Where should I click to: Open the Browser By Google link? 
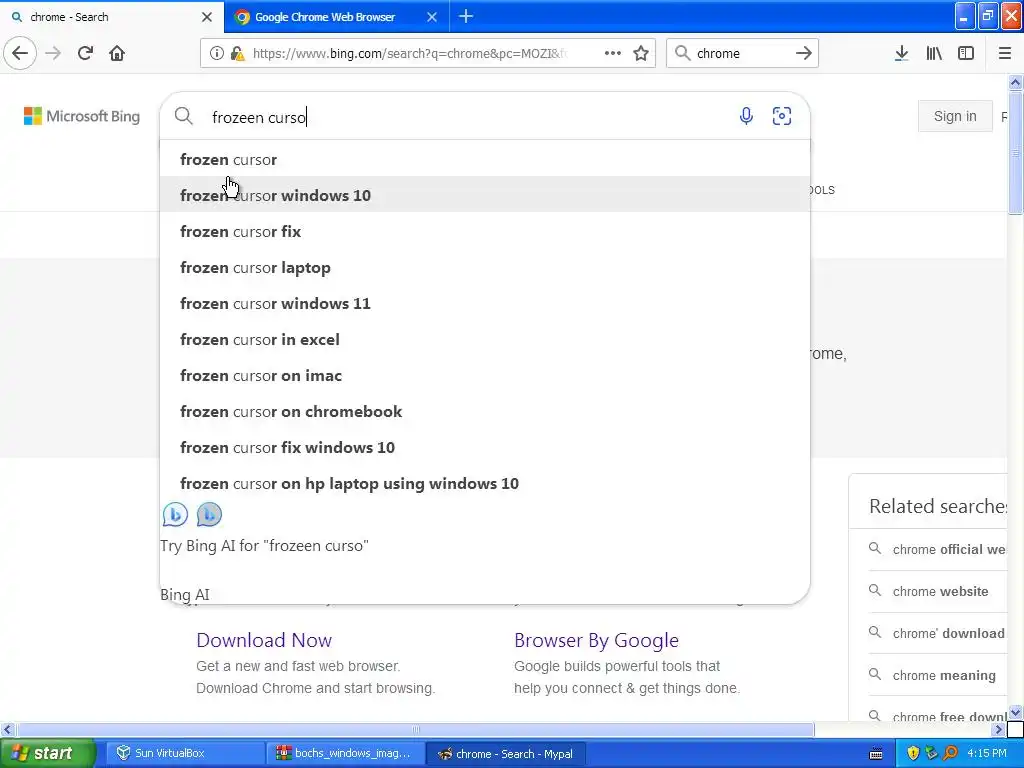pos(596,640)
